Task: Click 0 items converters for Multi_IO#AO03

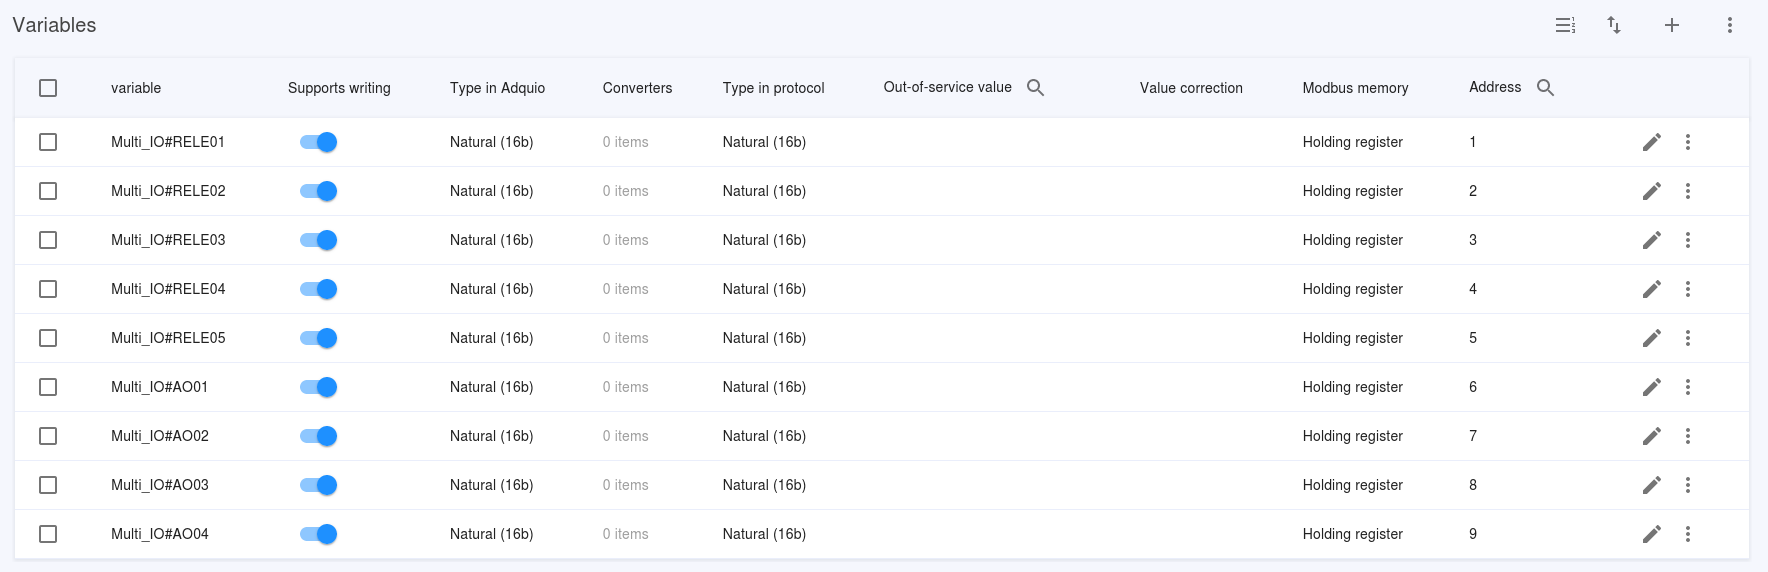Action: click(x=625, y=485)
